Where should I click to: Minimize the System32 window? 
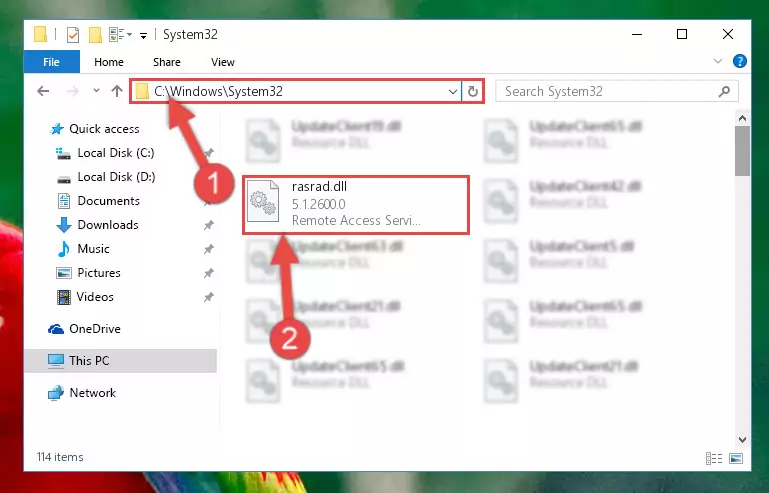[x=637, y=34]
